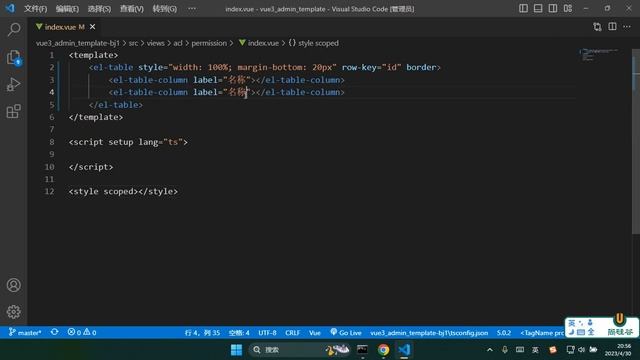Click line and column indicator 行 4, 列 35
Image resolution: width=640 pixels, height=360 pixels.
click(202, 333)
